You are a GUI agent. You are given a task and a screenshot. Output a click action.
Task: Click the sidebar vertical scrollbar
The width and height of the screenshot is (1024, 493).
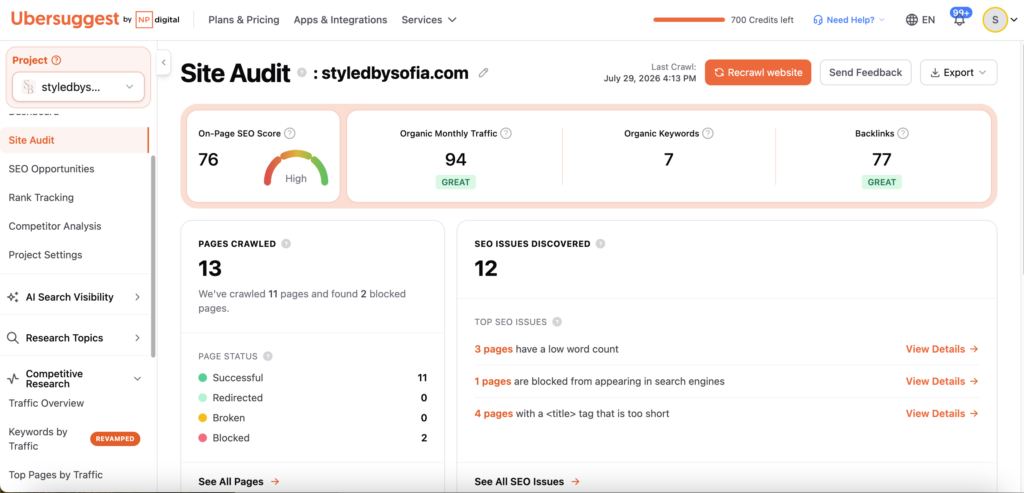click(x=153, y=256)
